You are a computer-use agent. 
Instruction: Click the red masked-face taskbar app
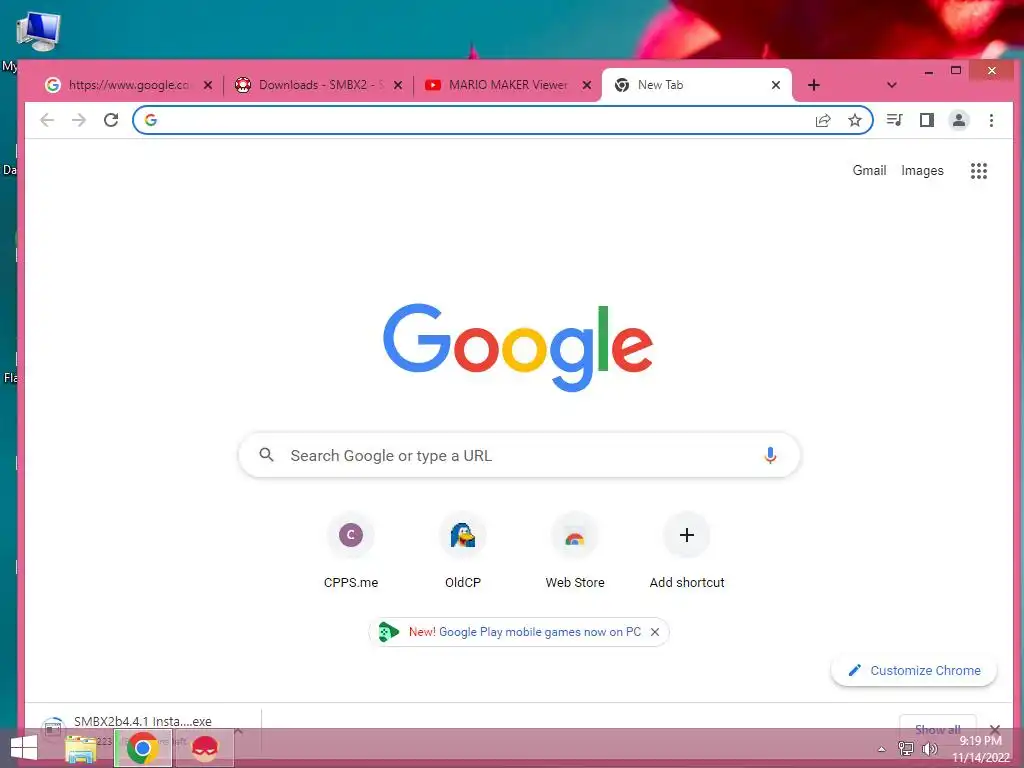204,748
